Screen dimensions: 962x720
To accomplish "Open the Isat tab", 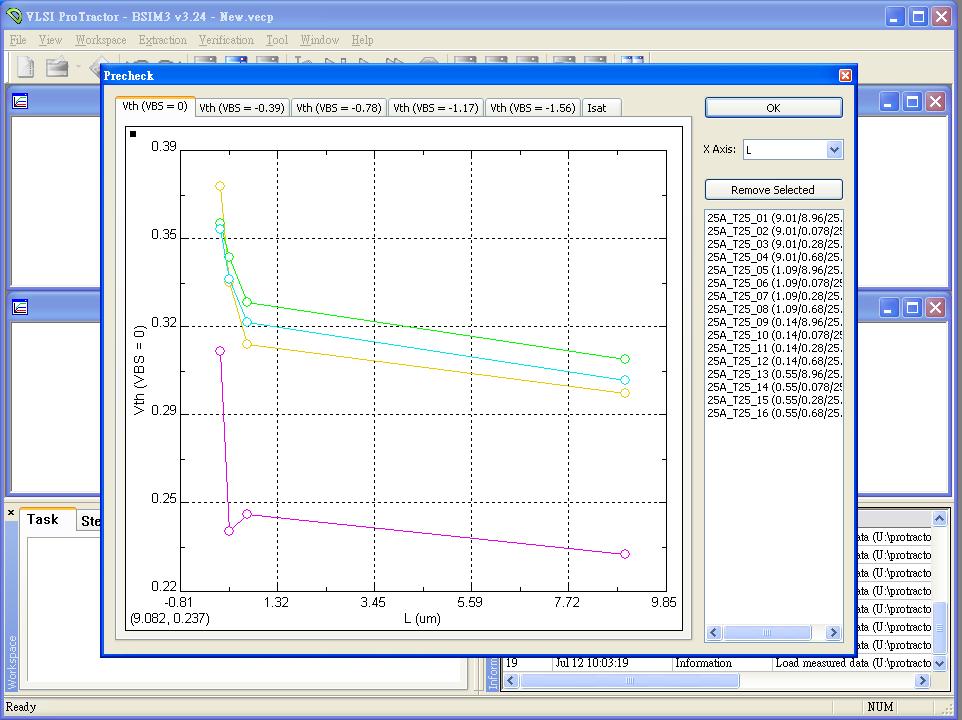I will (x=597, y=108).
